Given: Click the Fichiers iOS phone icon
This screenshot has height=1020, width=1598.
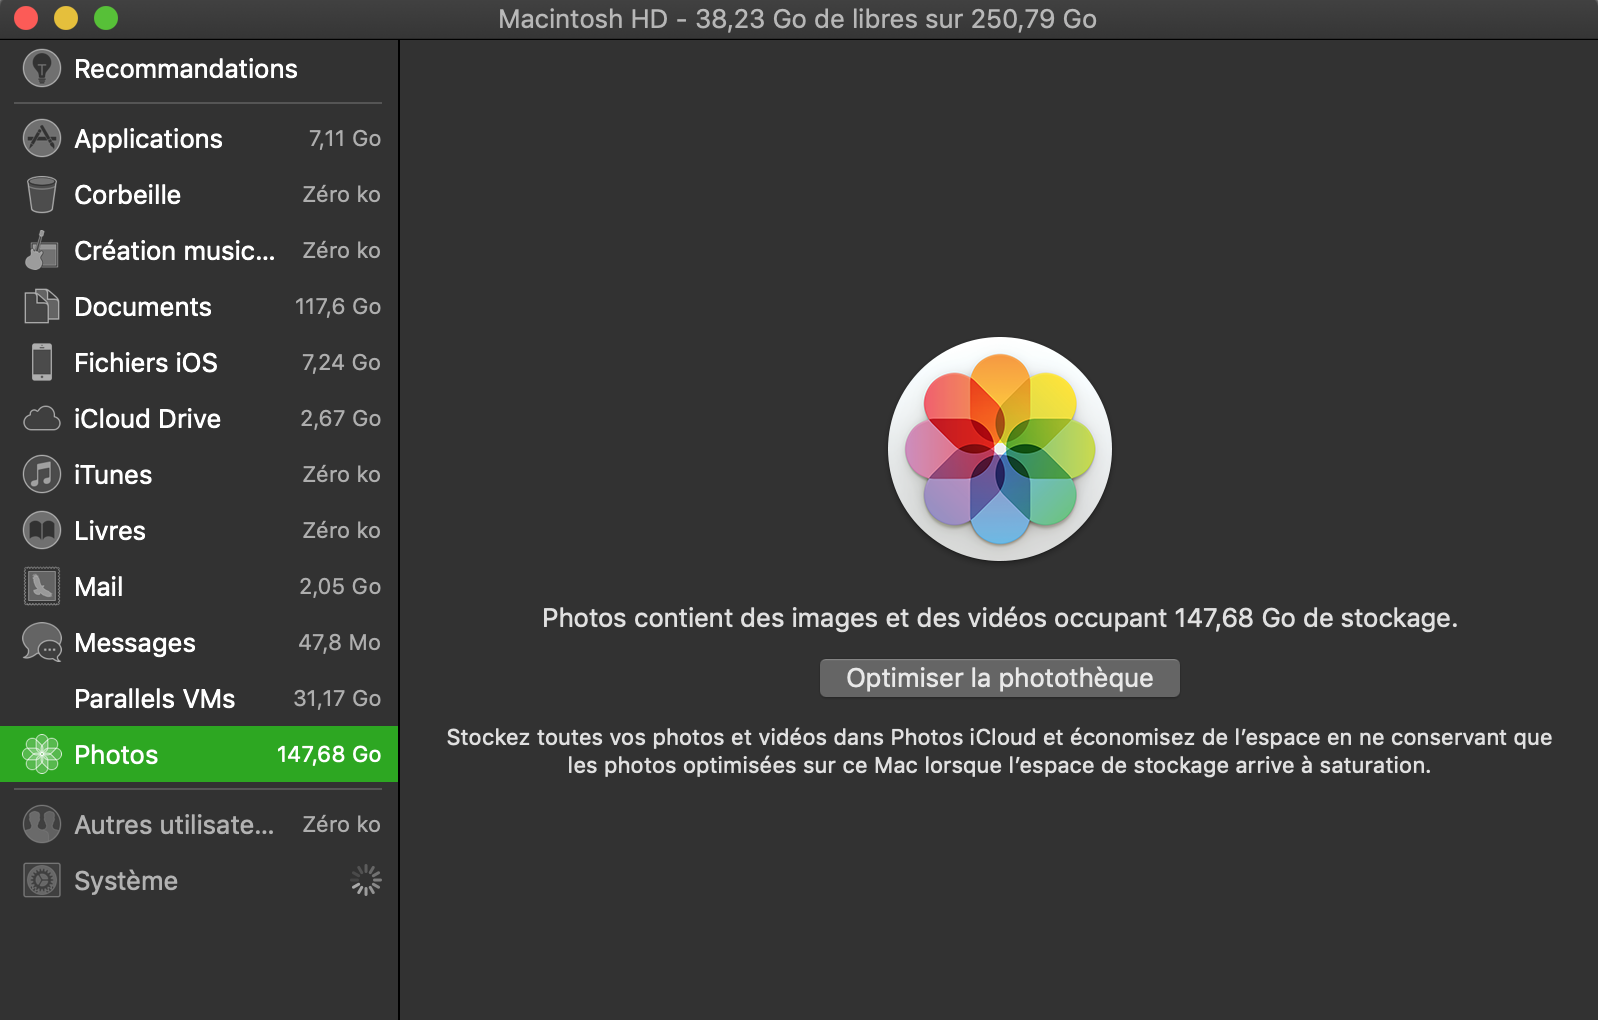Looking at the screenshot, I should [x=42, y=362].
